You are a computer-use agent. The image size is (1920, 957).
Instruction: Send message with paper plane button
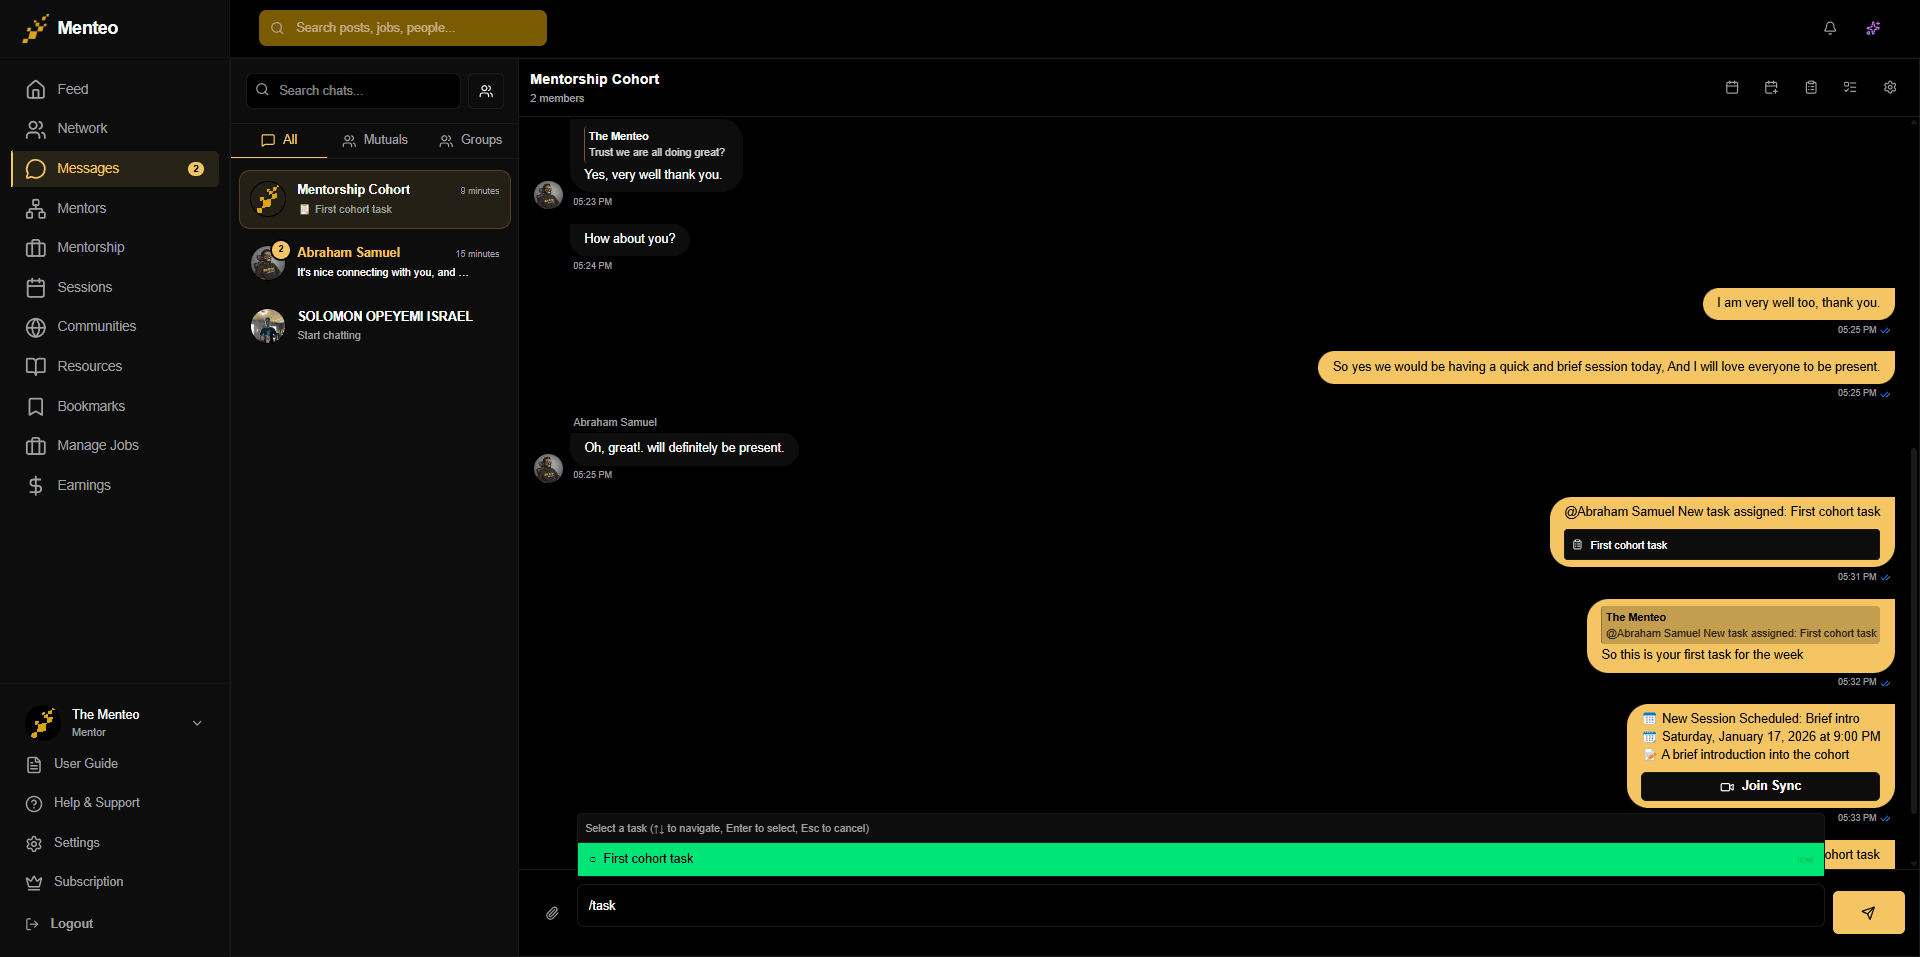pos(1867,912)
